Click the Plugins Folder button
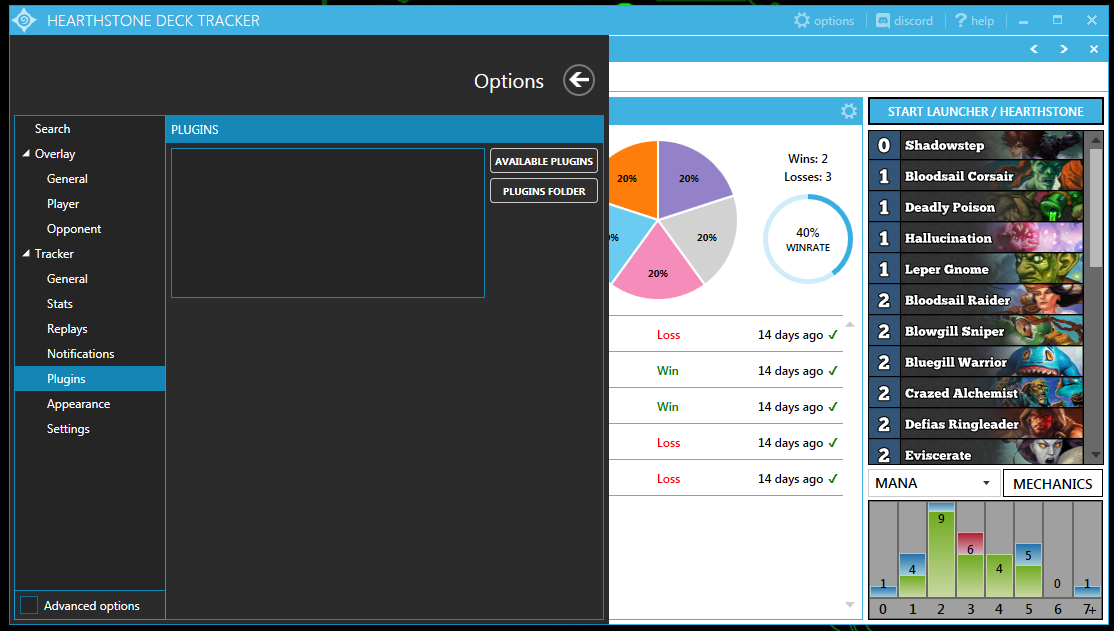1114x631 pixels. tap(544, 190)
